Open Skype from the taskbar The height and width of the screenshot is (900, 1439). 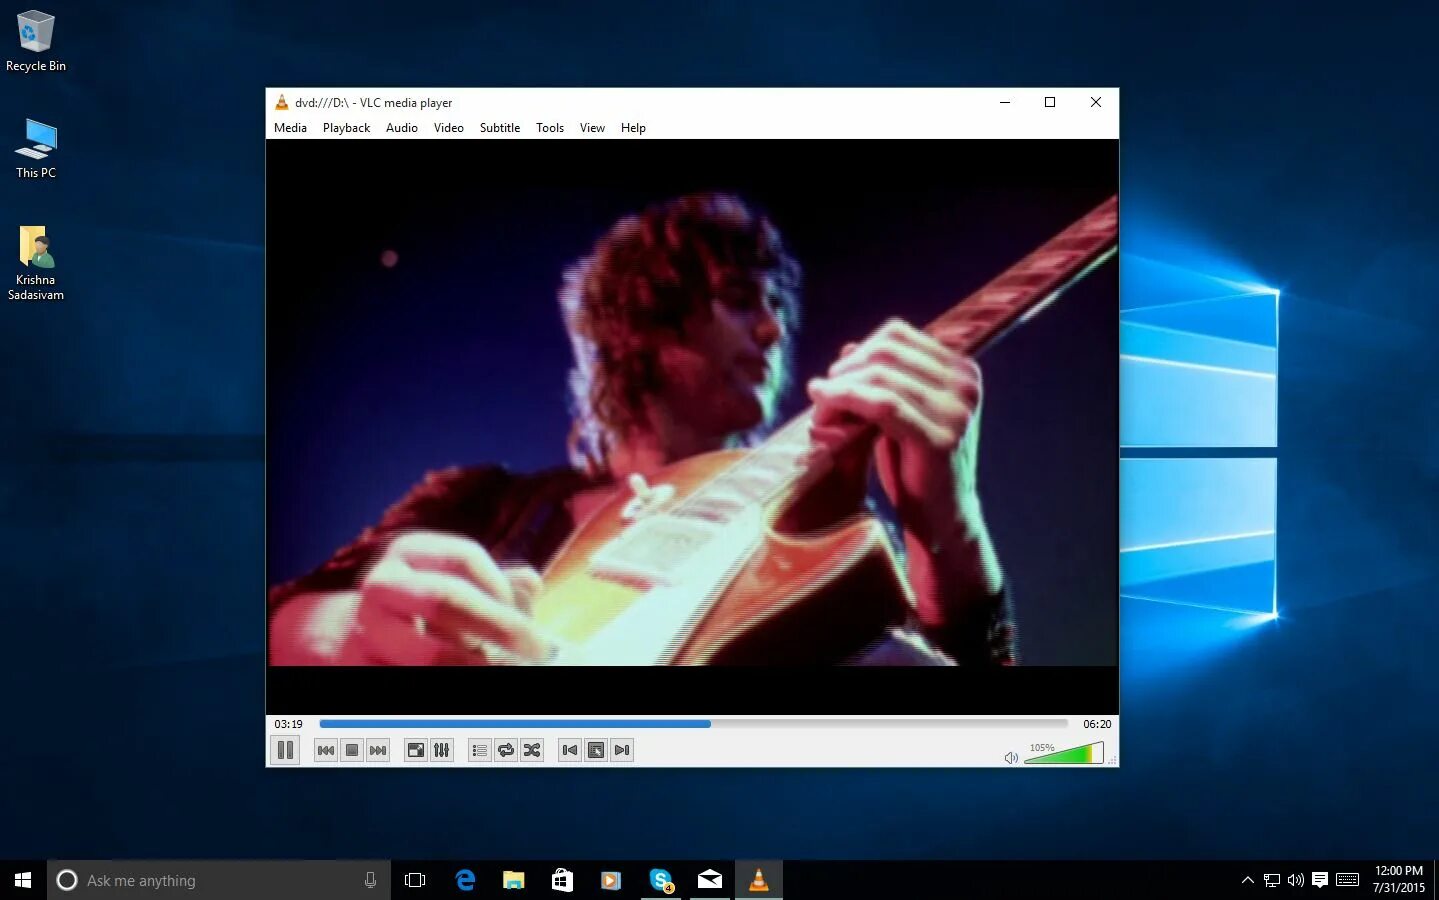(x=660, y=880)
